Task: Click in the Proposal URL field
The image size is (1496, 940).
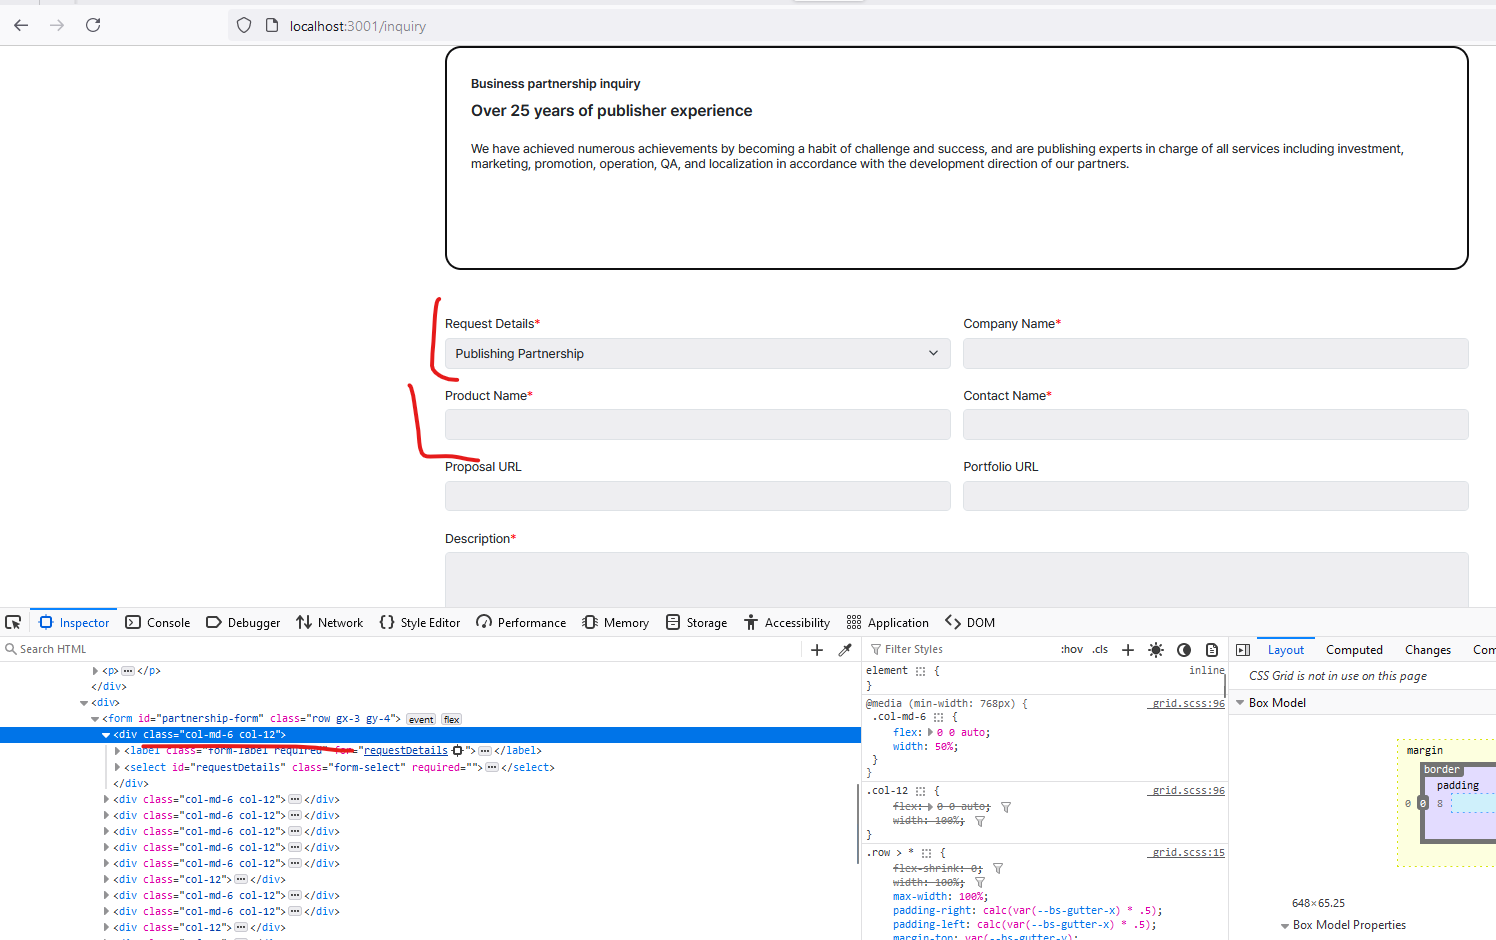Action: [x=697, y=496]
